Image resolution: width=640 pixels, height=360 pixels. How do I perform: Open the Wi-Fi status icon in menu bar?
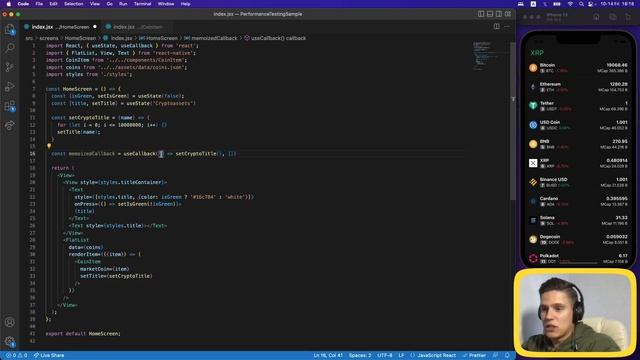(x=570, y=4)
